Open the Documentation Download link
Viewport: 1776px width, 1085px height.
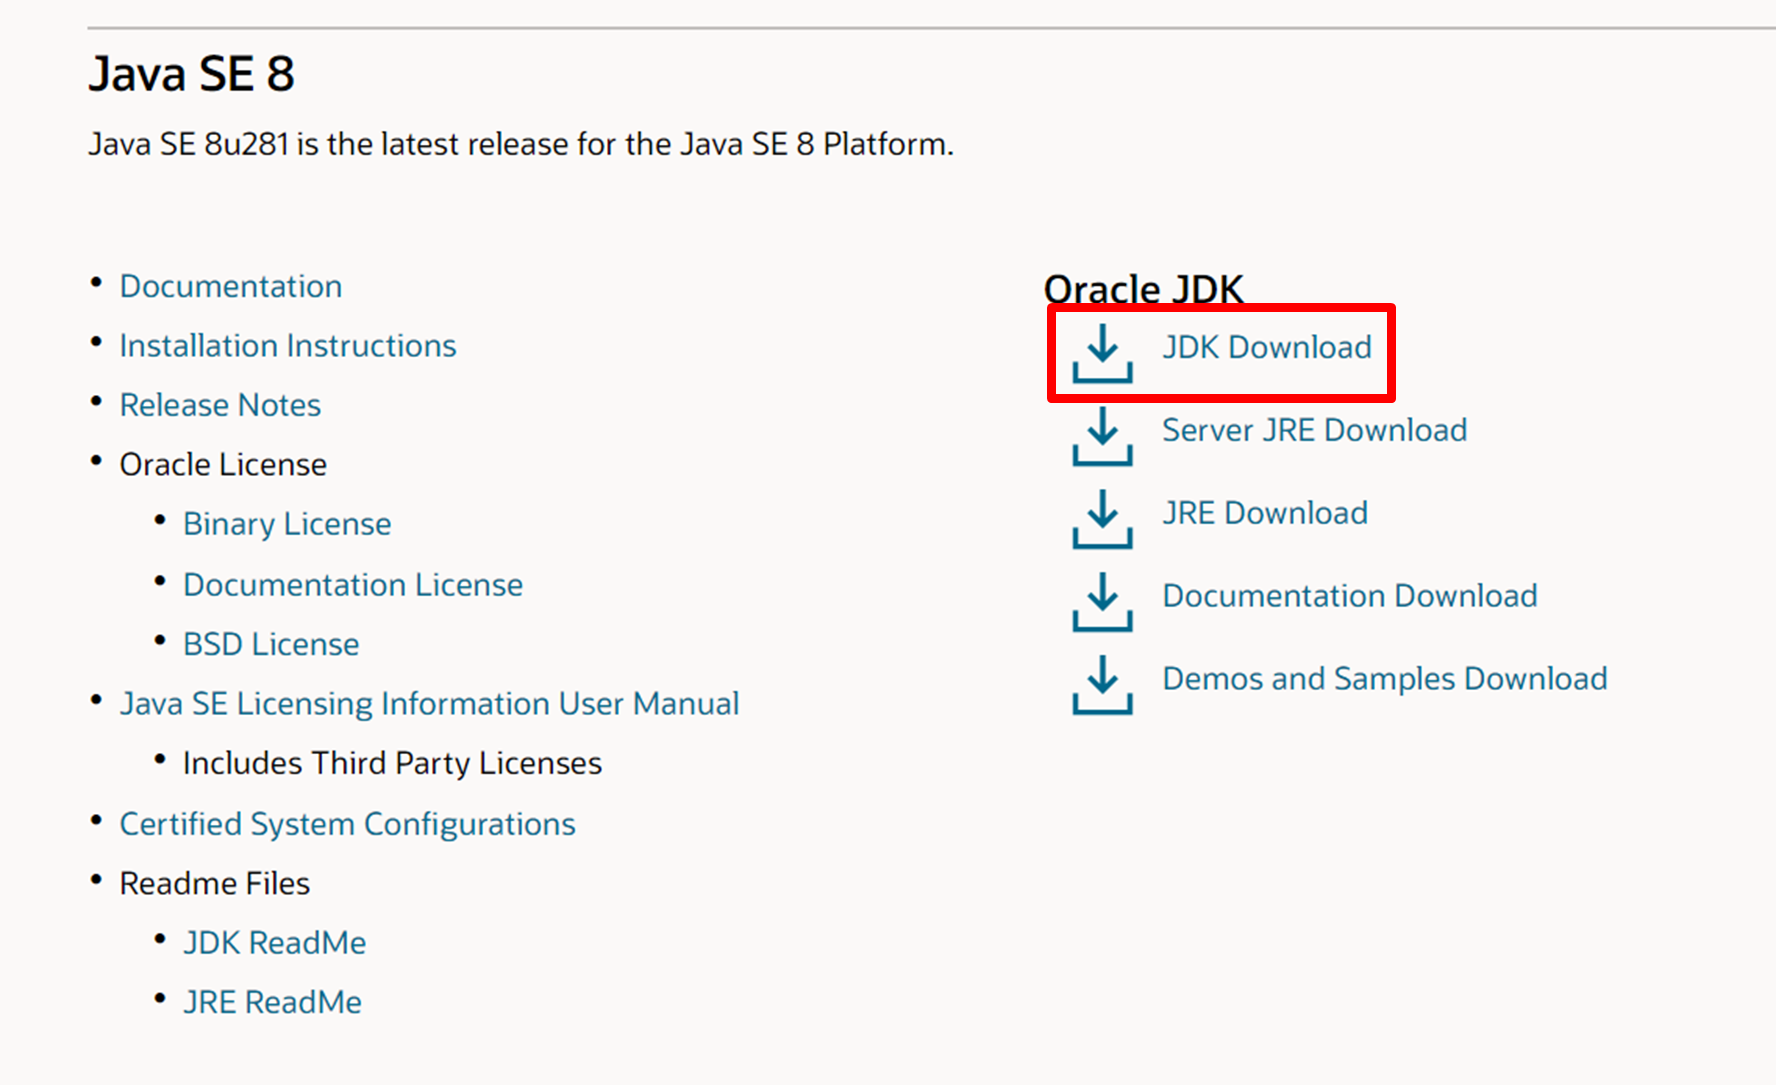pos(1350,596)
